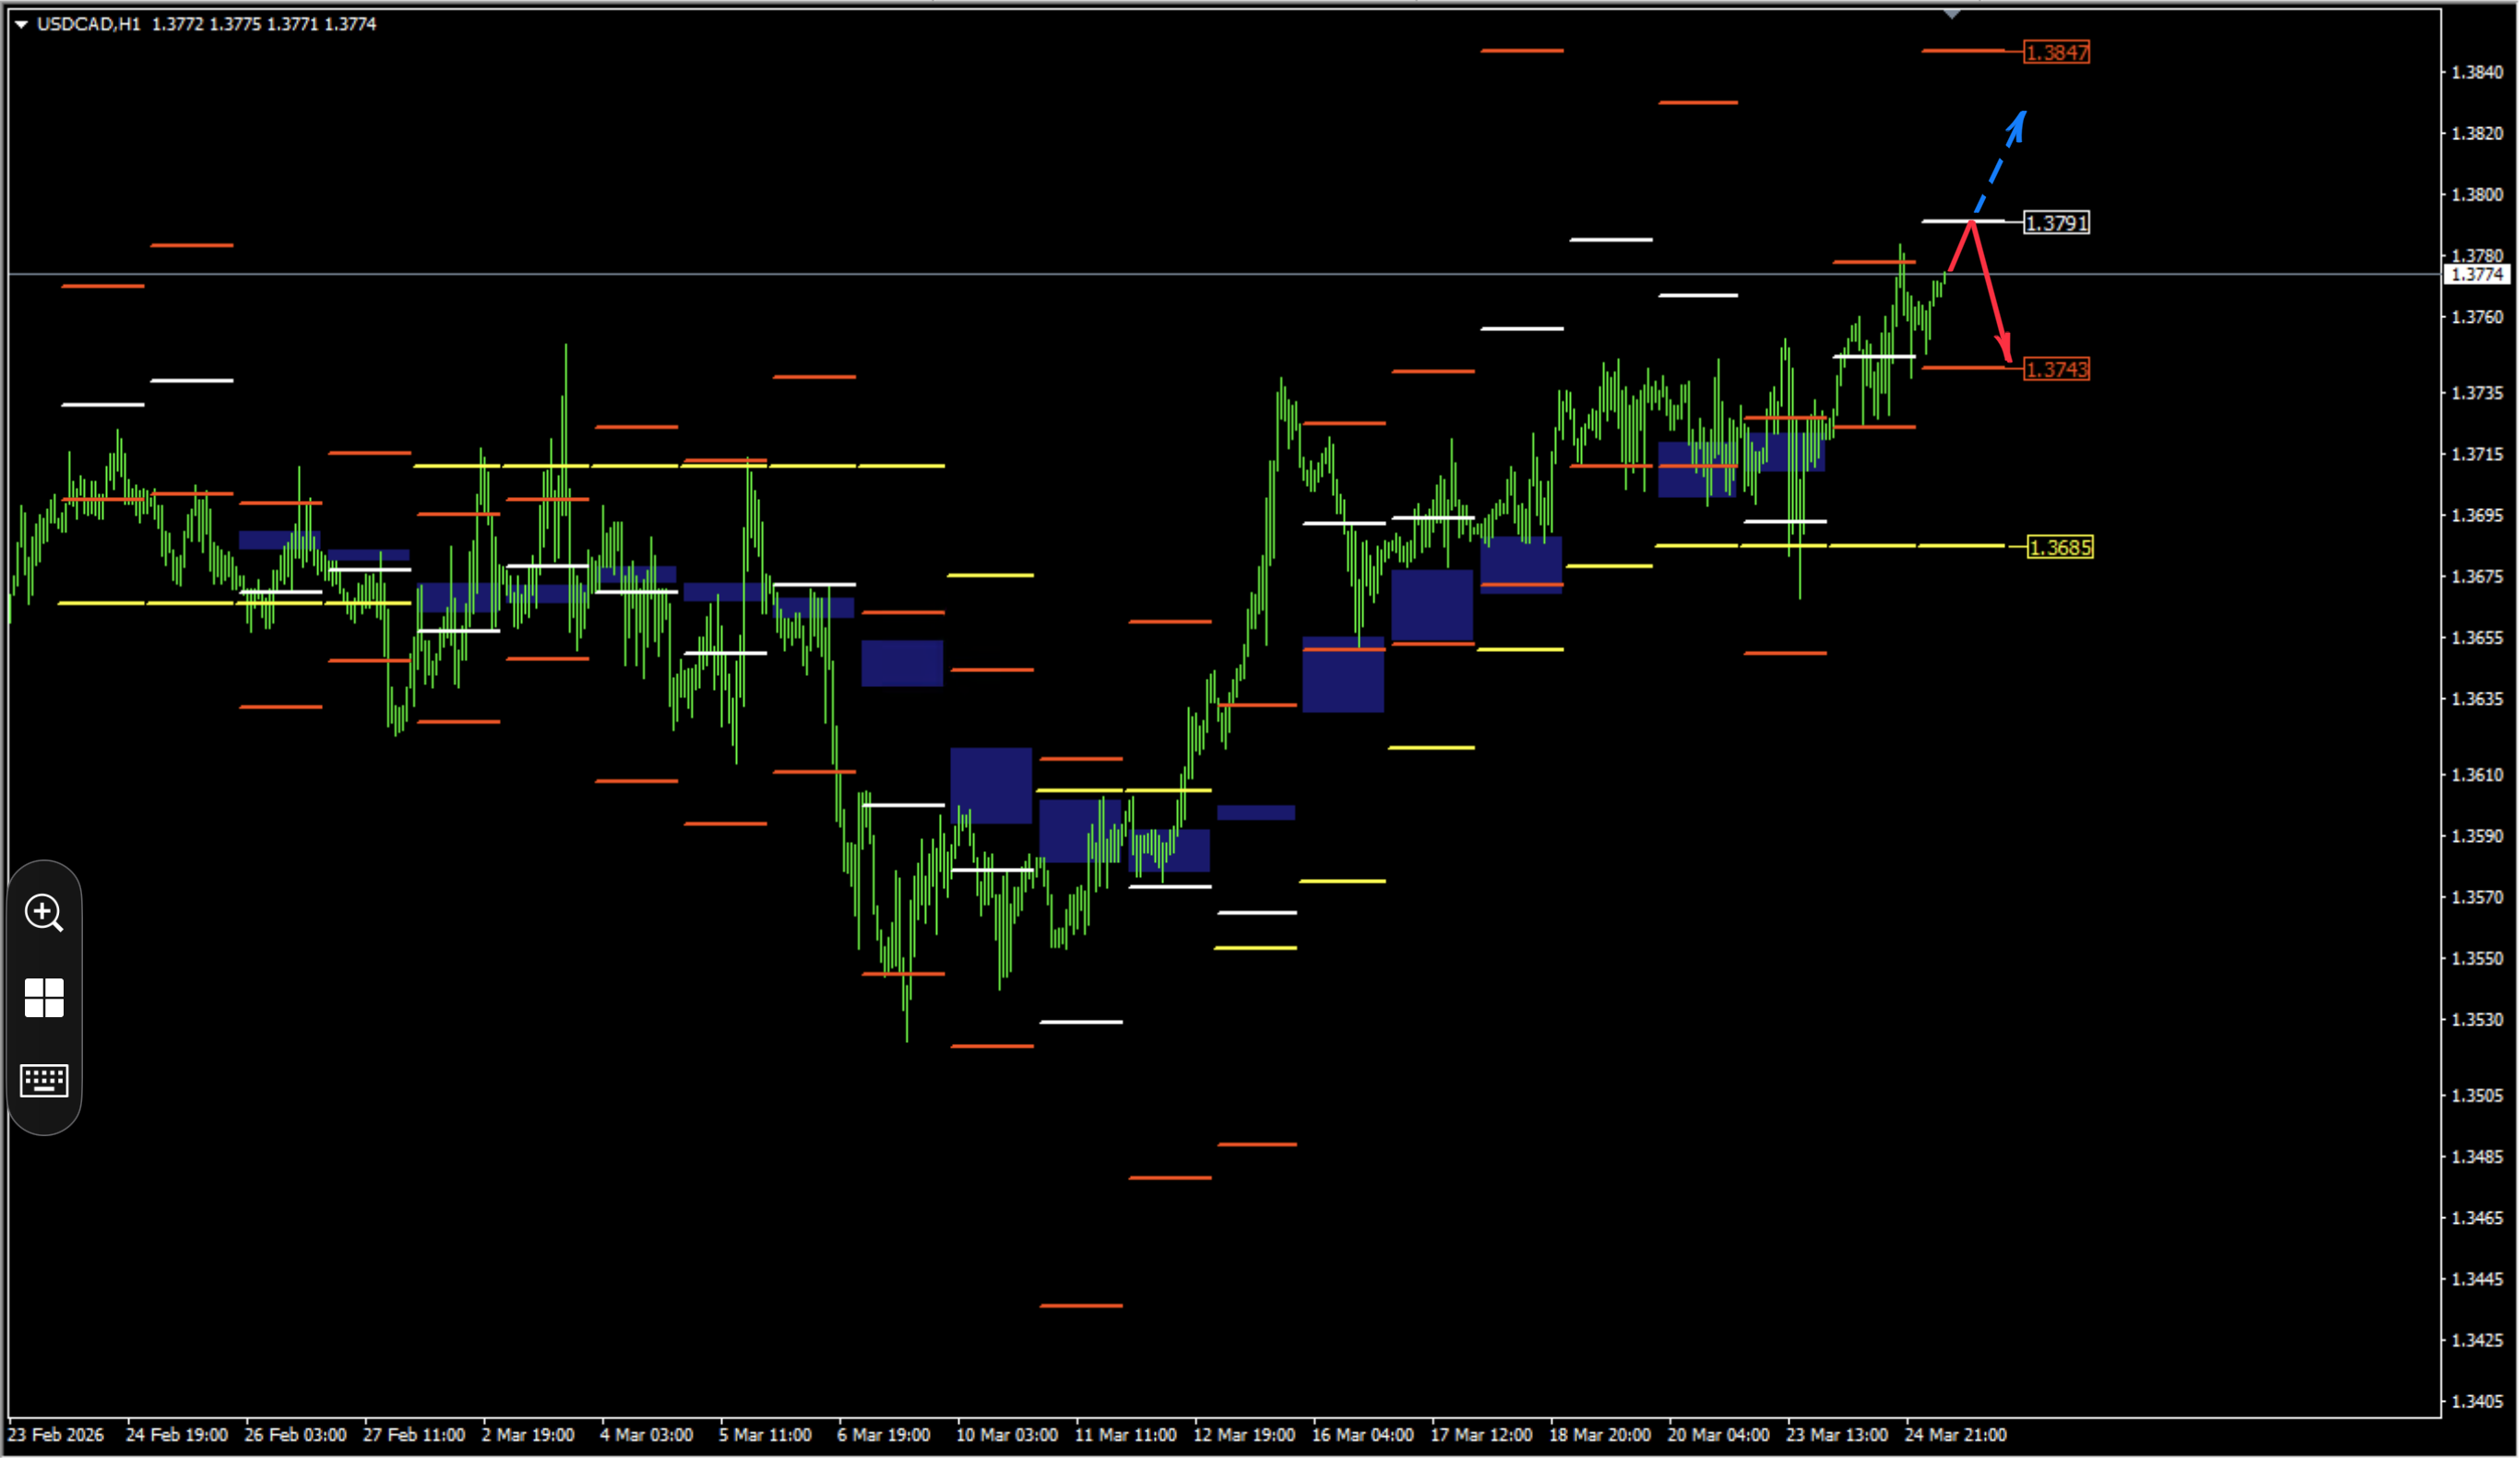The image size is (2520, 1458).
Task: Select the 1.3685 yellow price label
Action: point(2060,548)
